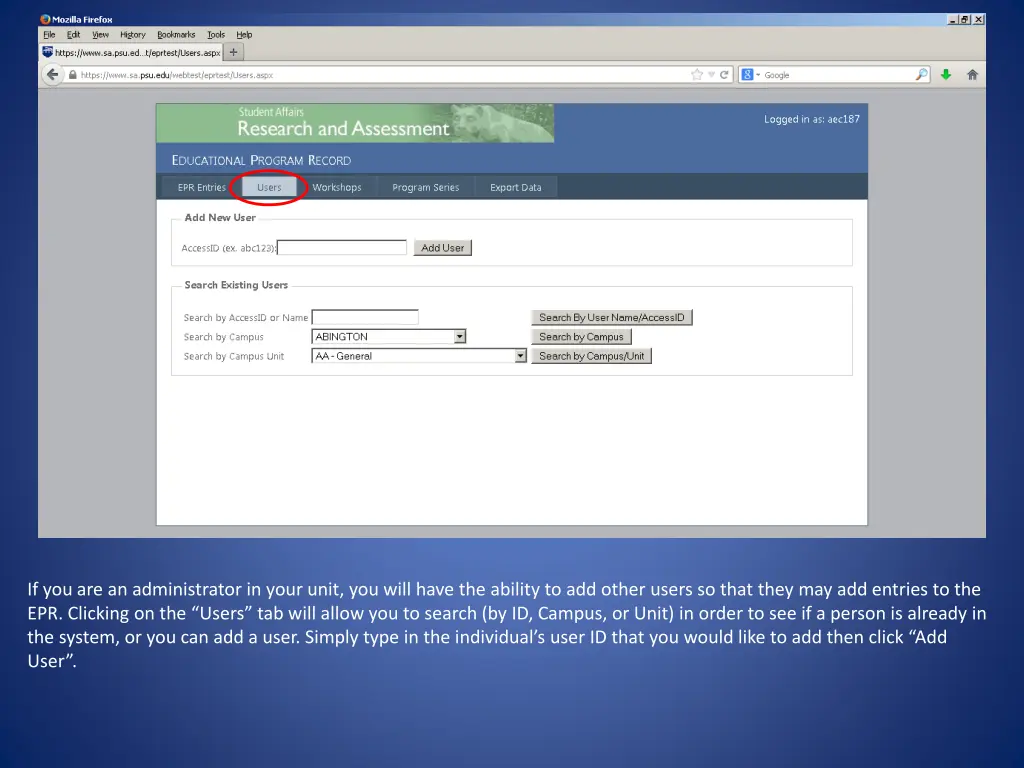The image size is (1024, 768).
Task: Minimize the Firefox window
Action: click(953, 20)
